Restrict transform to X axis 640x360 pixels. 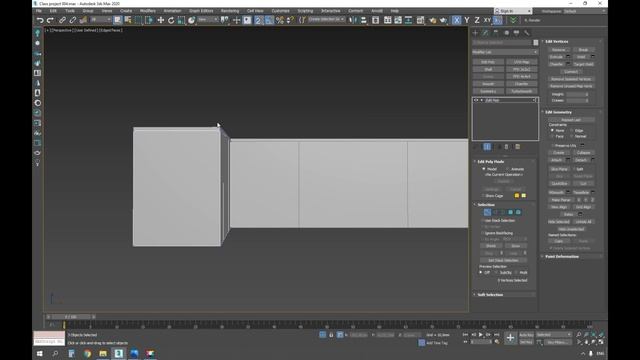[456, 20]
